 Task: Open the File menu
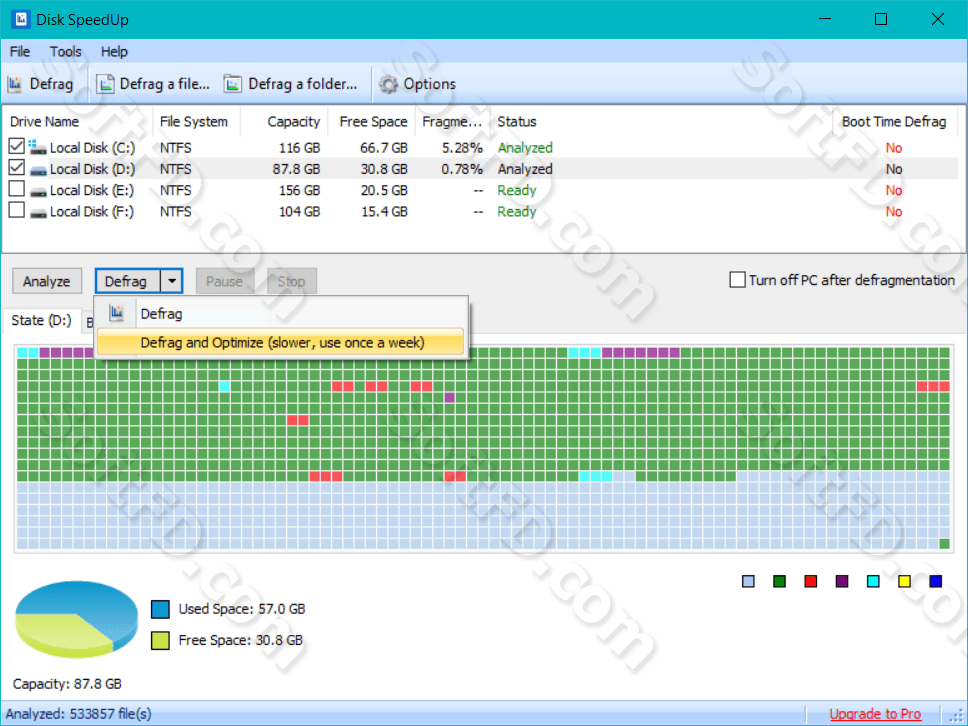pyautogui.click(x=20, y=52)
